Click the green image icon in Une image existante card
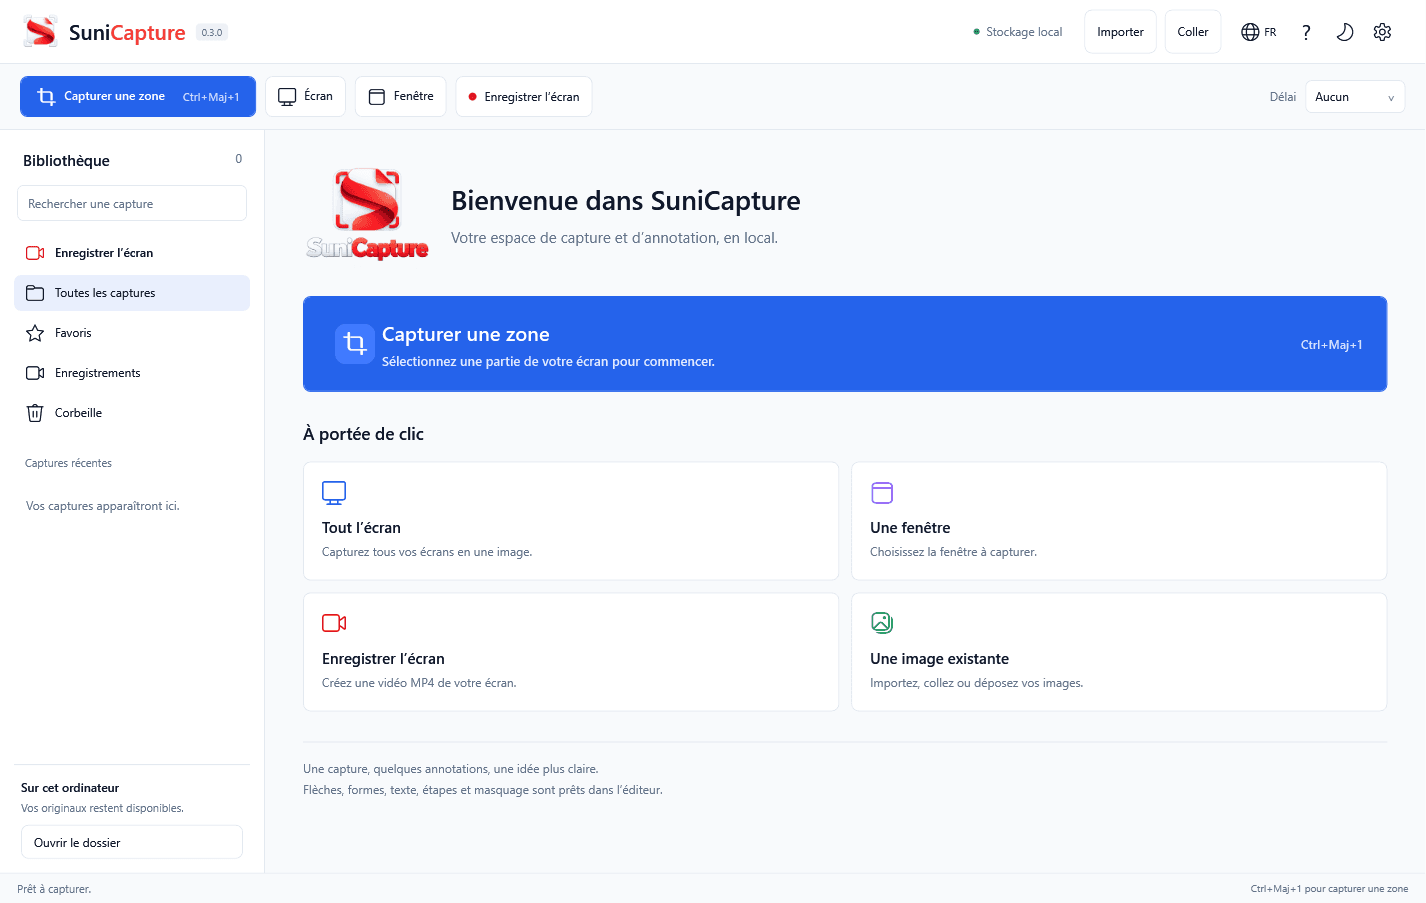Screen dimensions: 1426x903 tap(882, 623)
